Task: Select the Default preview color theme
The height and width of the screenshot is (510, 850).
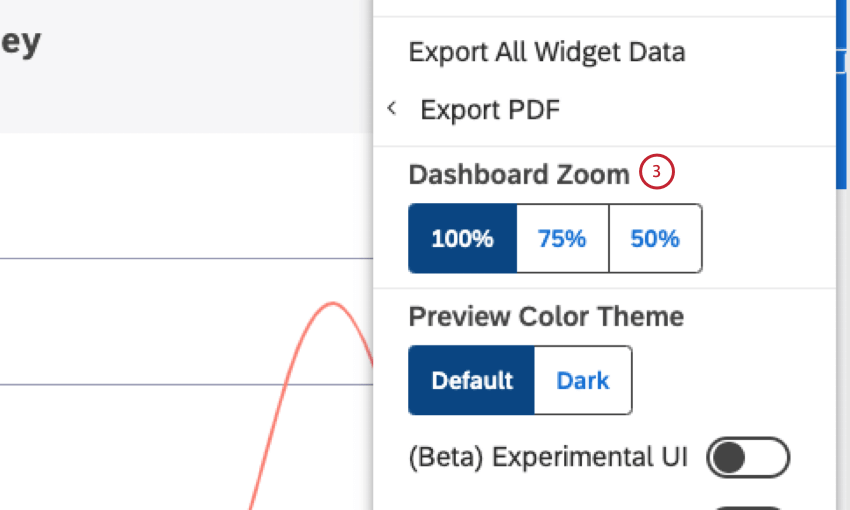Action: pyautogui.click(x=471, y=381)
